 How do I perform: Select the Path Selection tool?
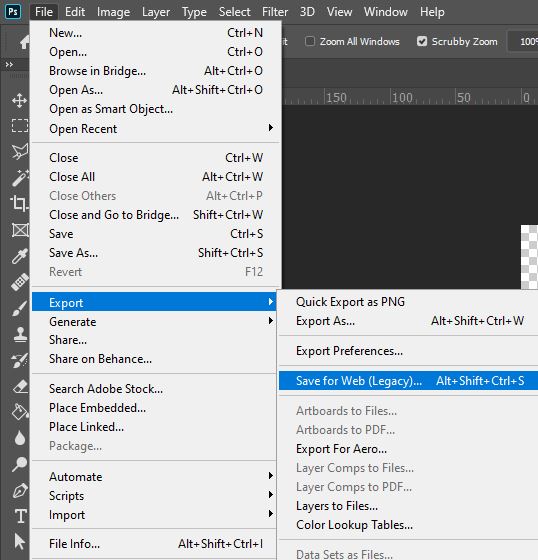(x=20, y=542)
